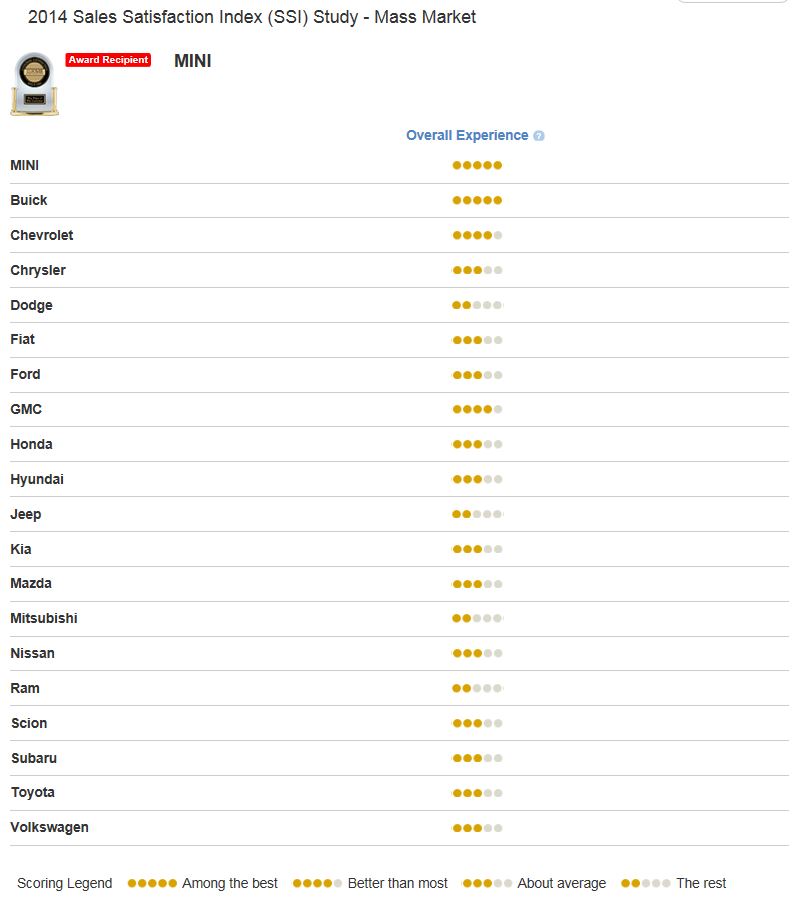Click the red Award Recipient badge
Viewport: 801px width, 901px height.
click(108, 60)
